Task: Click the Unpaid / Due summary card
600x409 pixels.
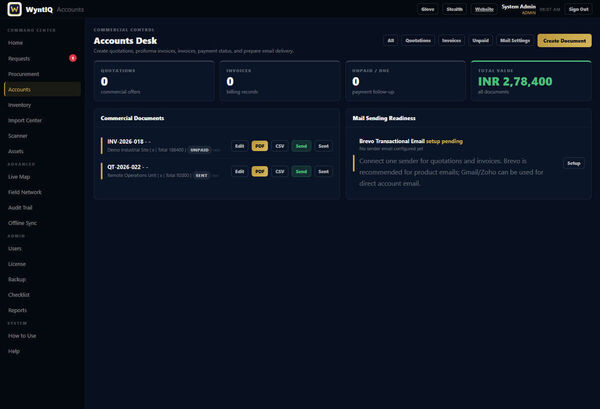Action: point(406,81)
